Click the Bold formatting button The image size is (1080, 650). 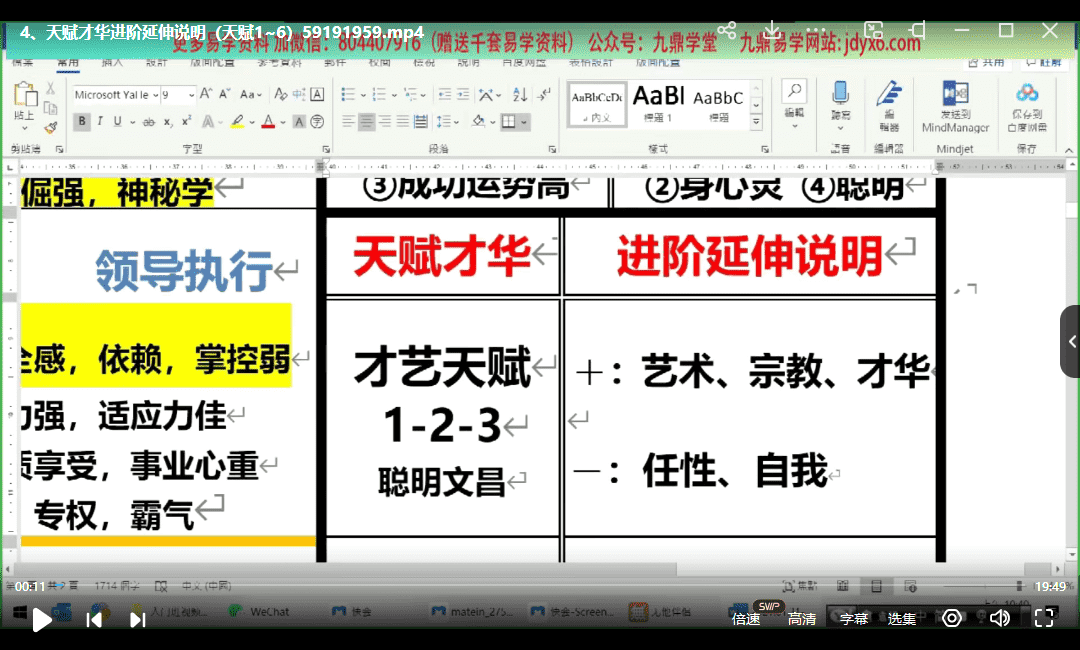coord(82,122)
